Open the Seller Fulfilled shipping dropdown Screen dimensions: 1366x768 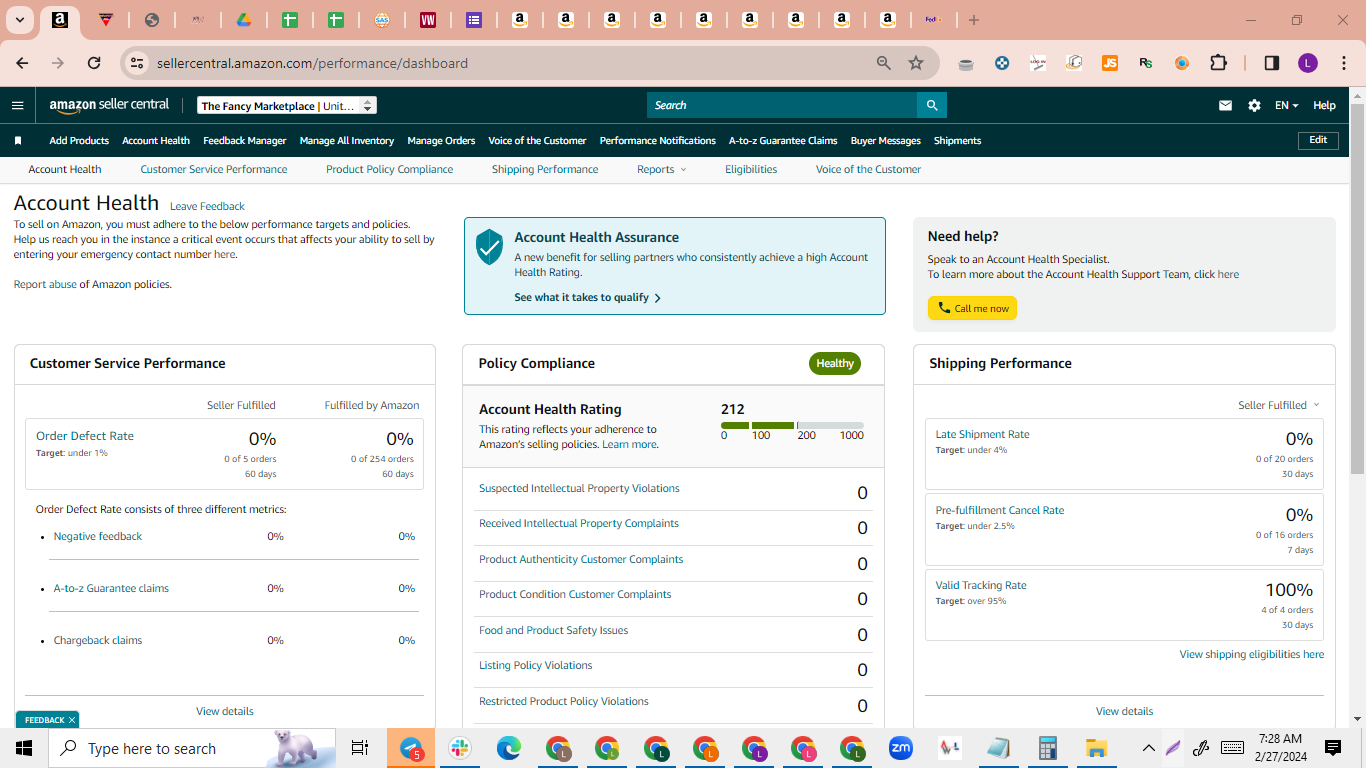[x=1279, y=405]
